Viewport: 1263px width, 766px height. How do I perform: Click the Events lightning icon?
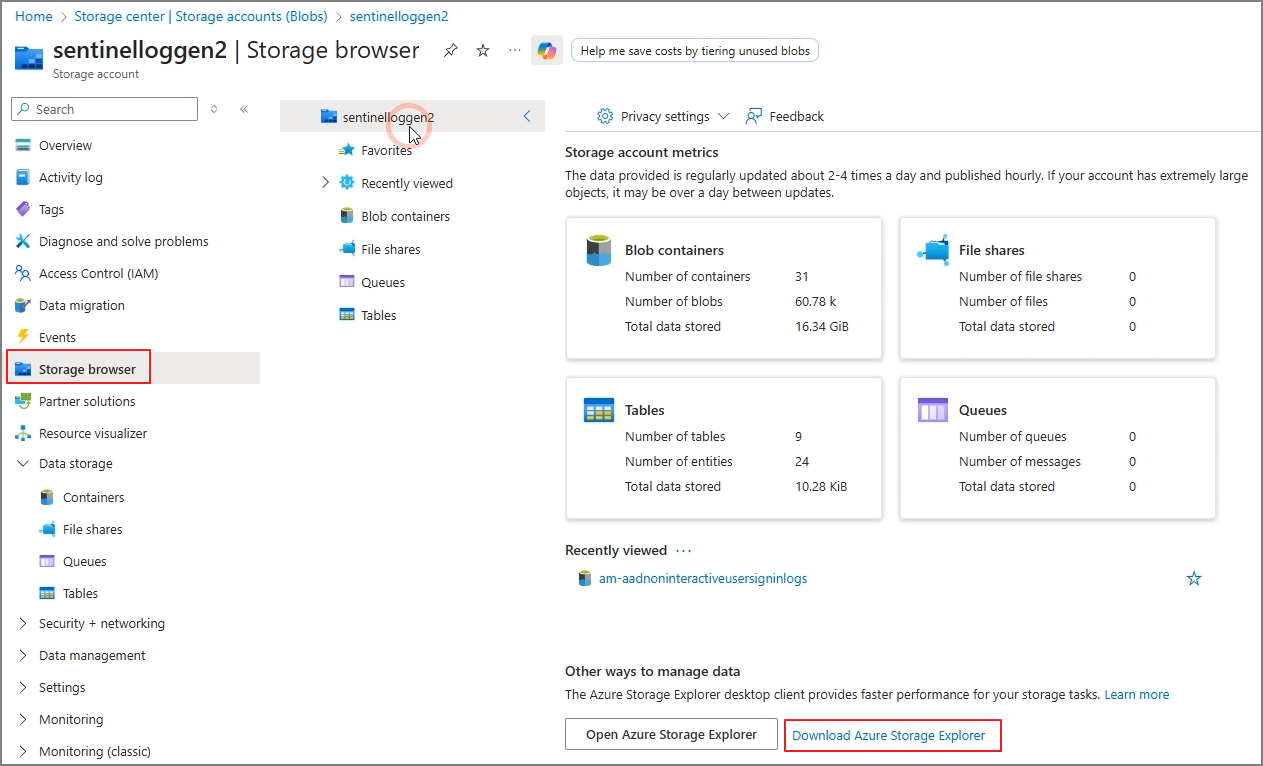(x=23, y=337)
